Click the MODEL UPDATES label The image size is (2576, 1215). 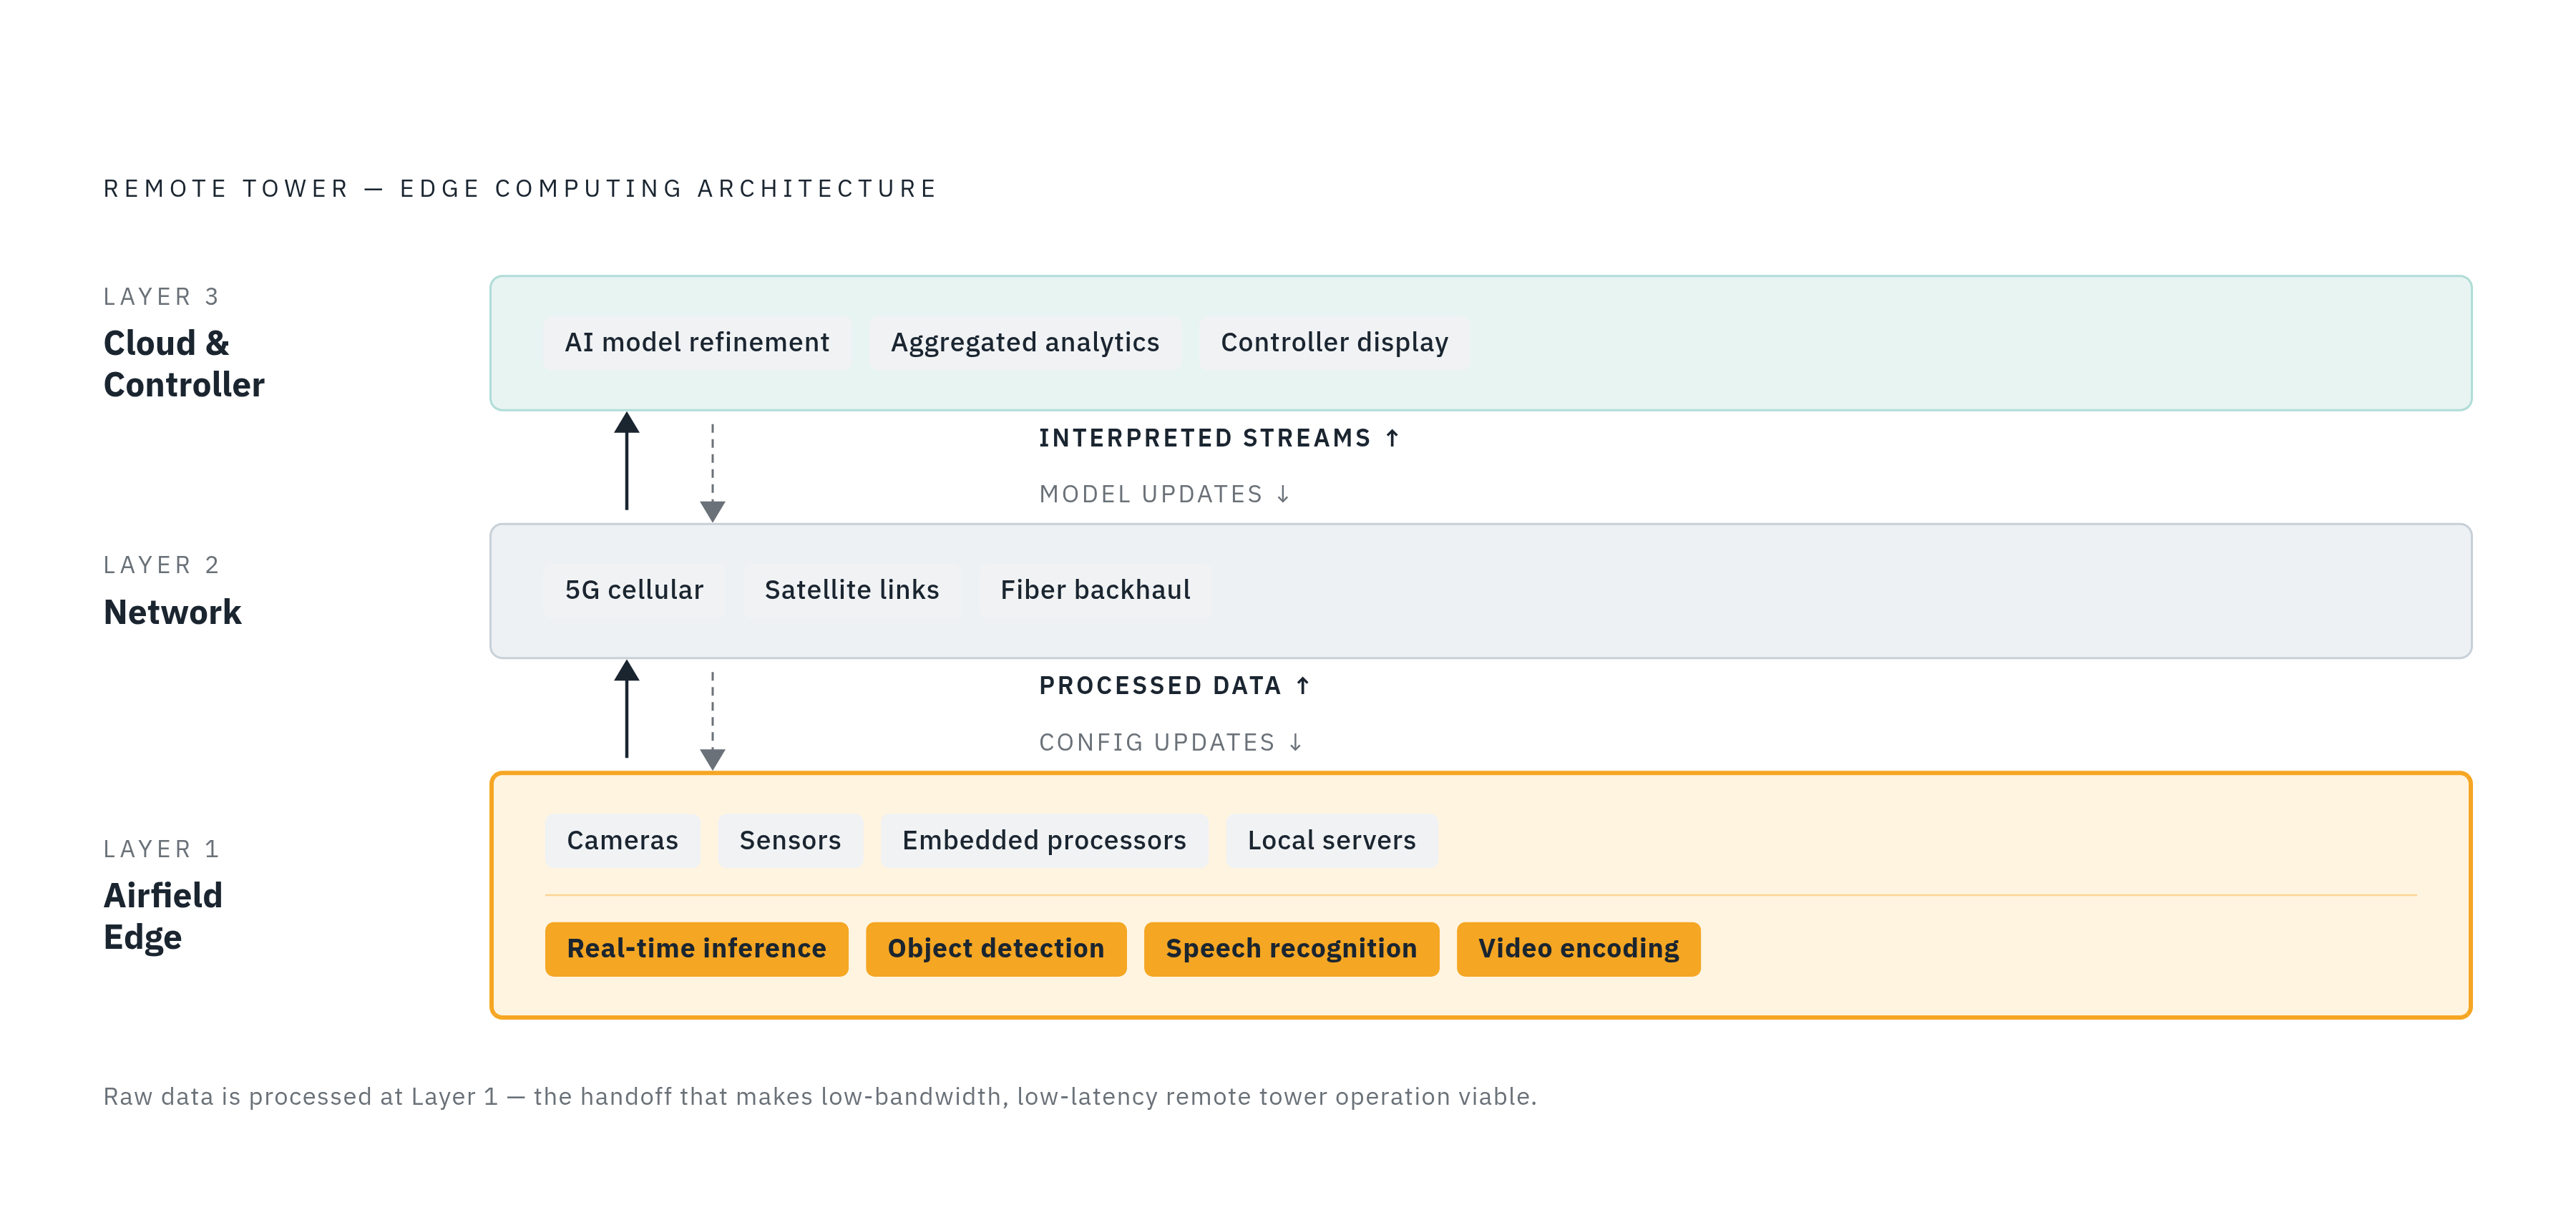coord(1165,494)
